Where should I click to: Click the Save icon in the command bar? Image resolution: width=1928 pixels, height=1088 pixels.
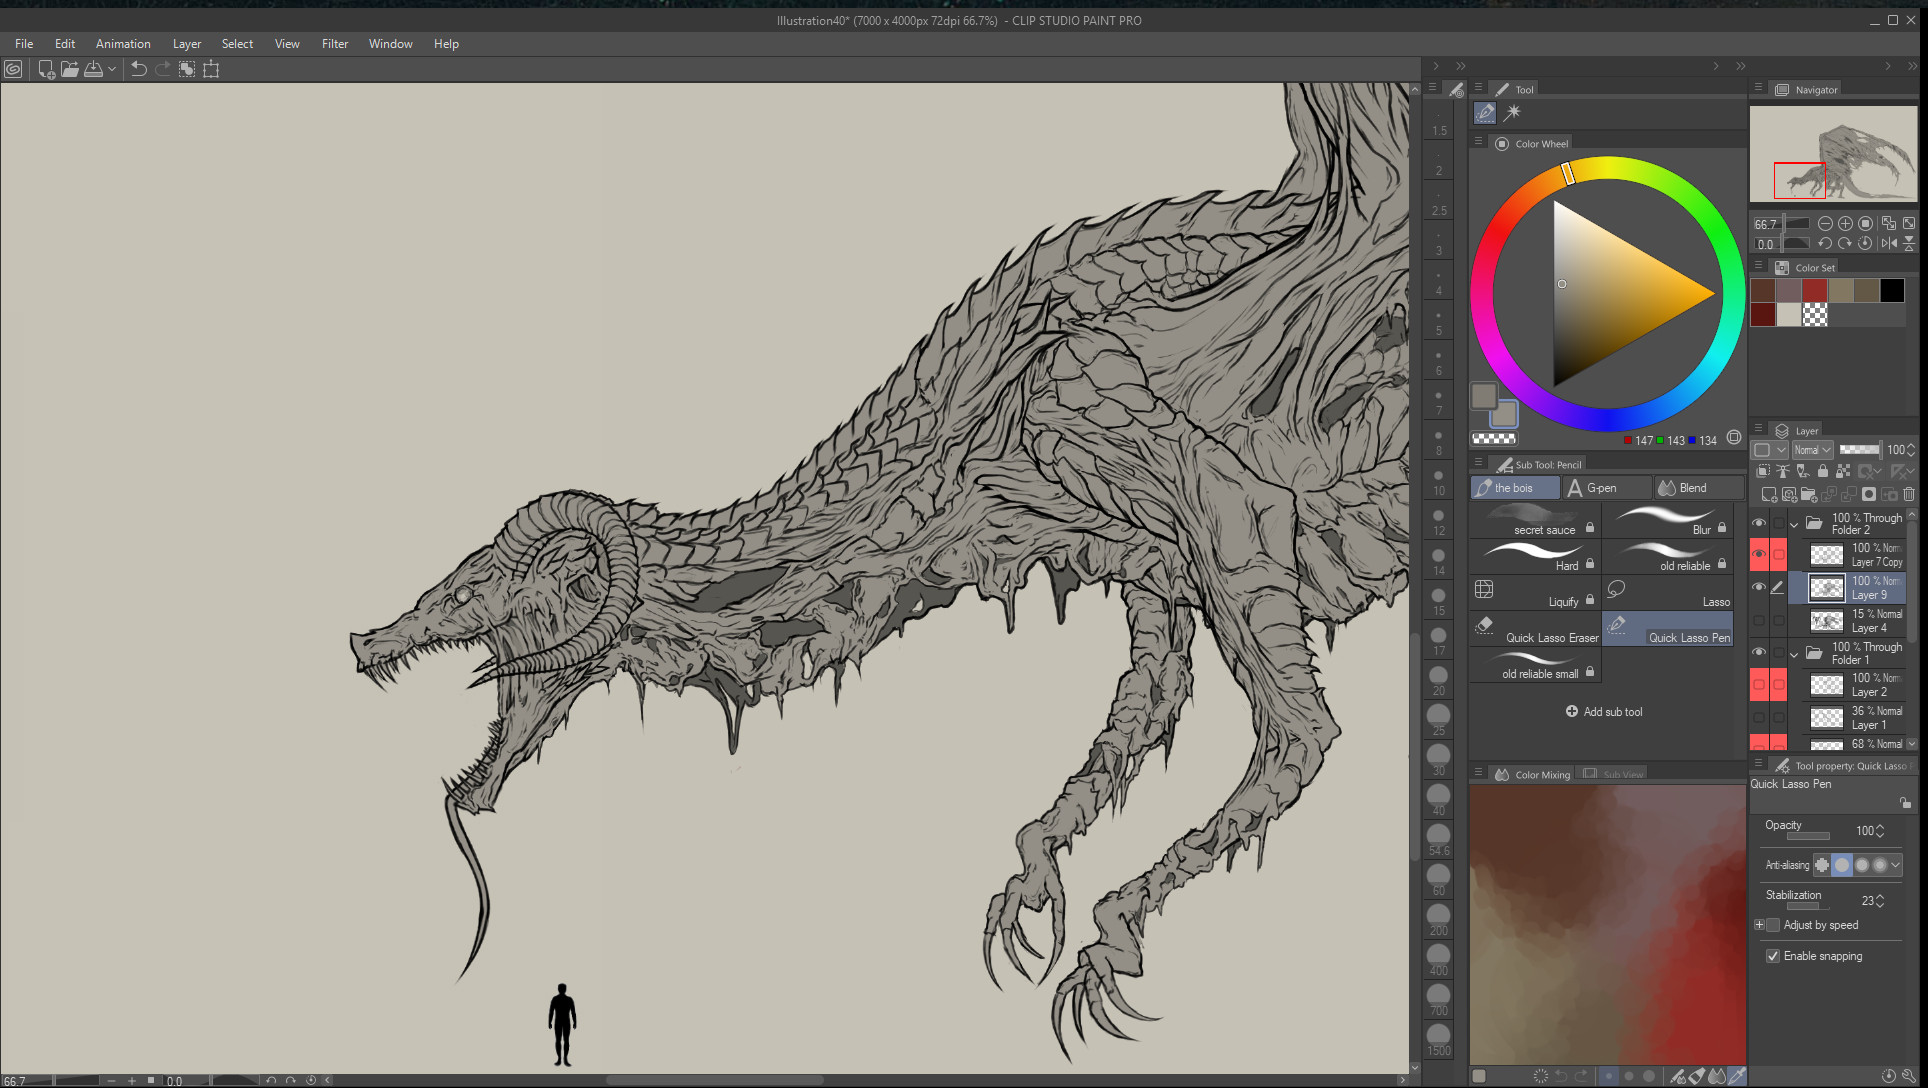[93, 69]
